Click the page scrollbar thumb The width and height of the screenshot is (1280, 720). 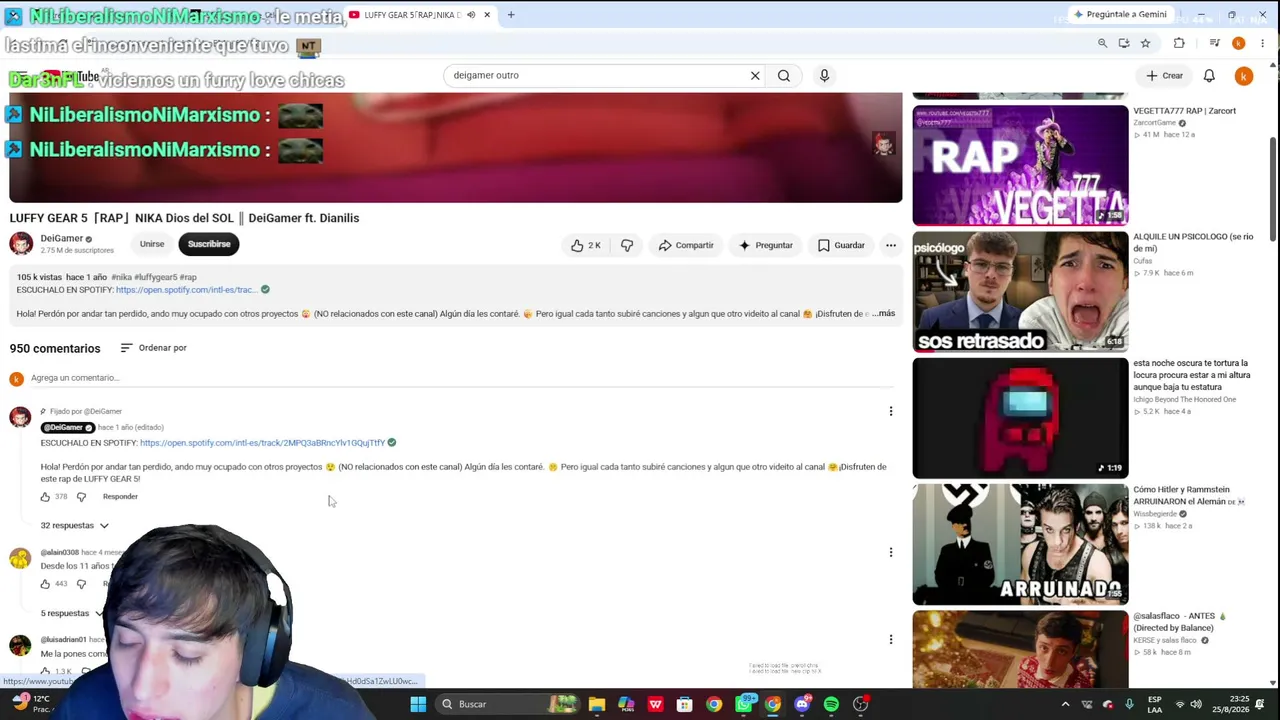coord(1273,188)
